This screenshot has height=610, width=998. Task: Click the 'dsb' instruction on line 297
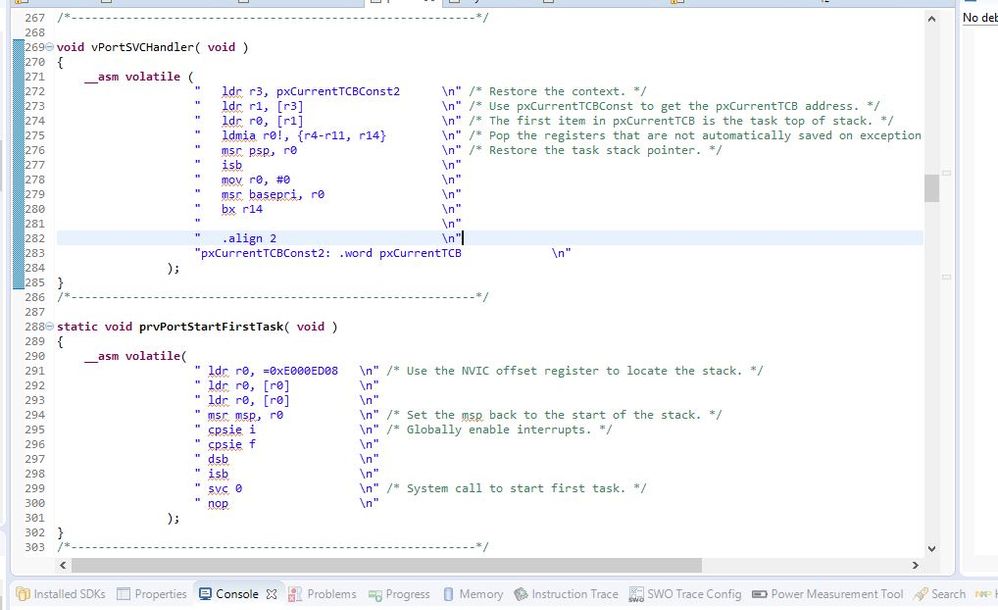pos(218,458)
